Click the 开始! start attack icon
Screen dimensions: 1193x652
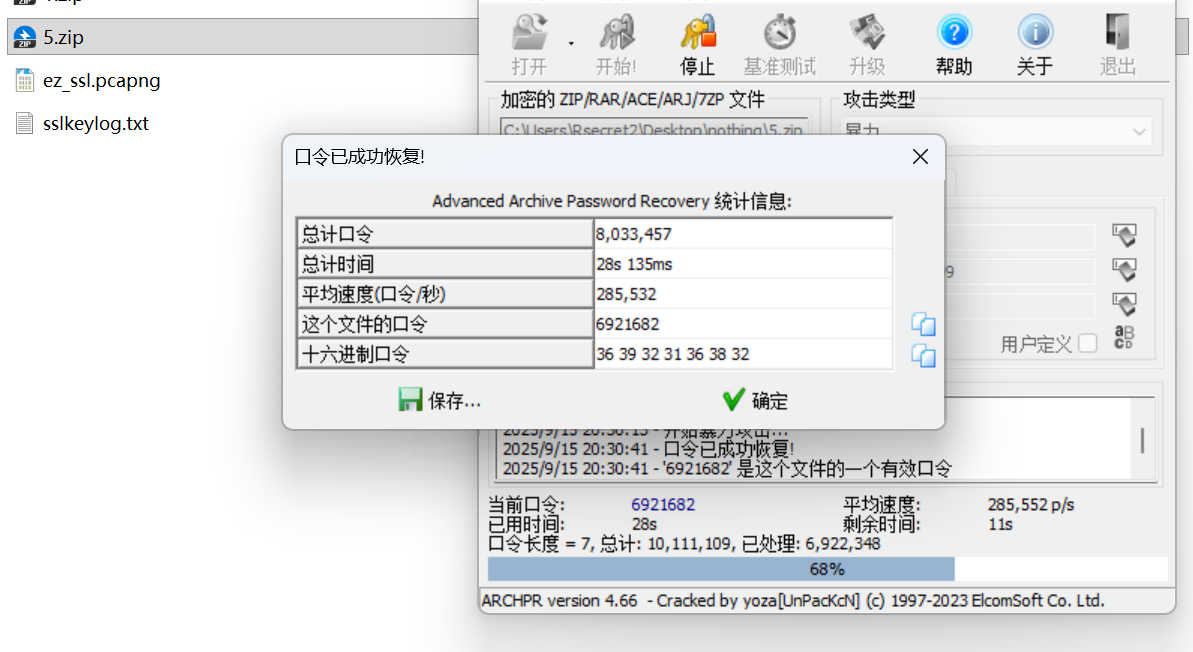616,45
